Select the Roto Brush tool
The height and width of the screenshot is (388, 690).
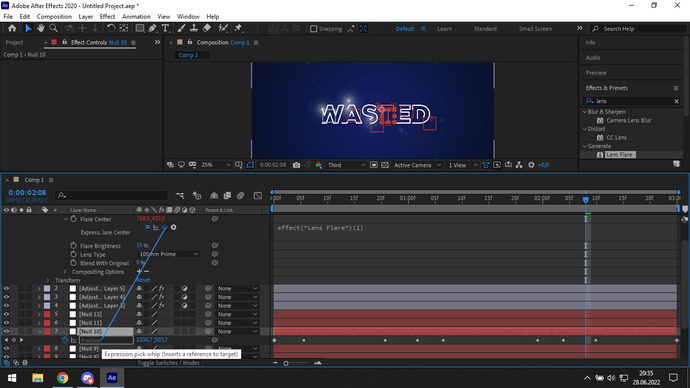click(x=223, y=29)
